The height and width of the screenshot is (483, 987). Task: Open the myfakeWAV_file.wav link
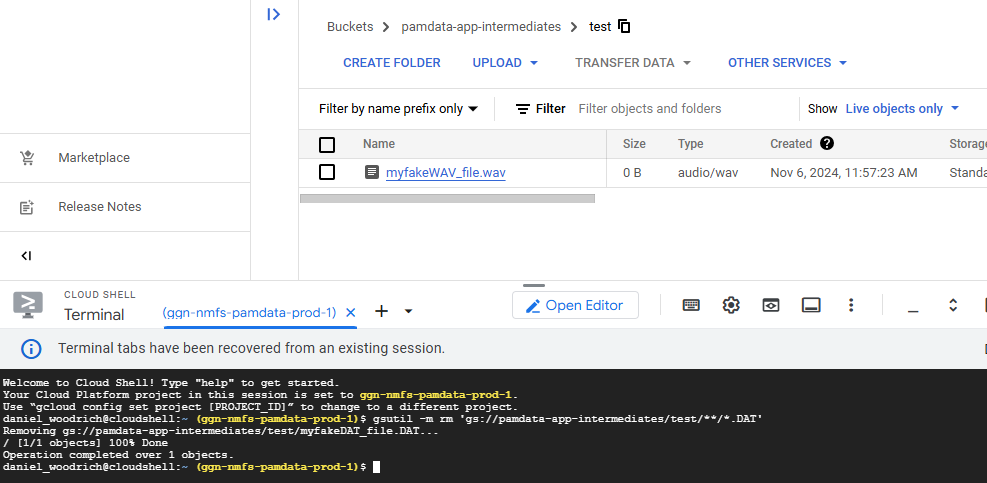pos(445,173)
